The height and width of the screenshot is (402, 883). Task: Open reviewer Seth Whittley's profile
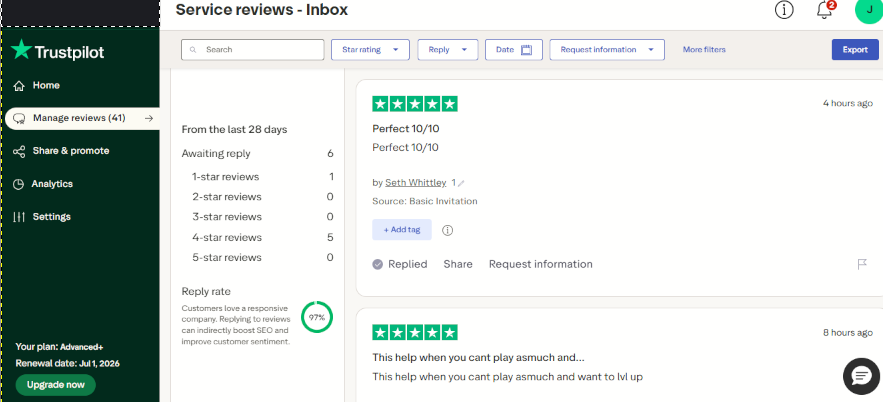click(416, 183)
